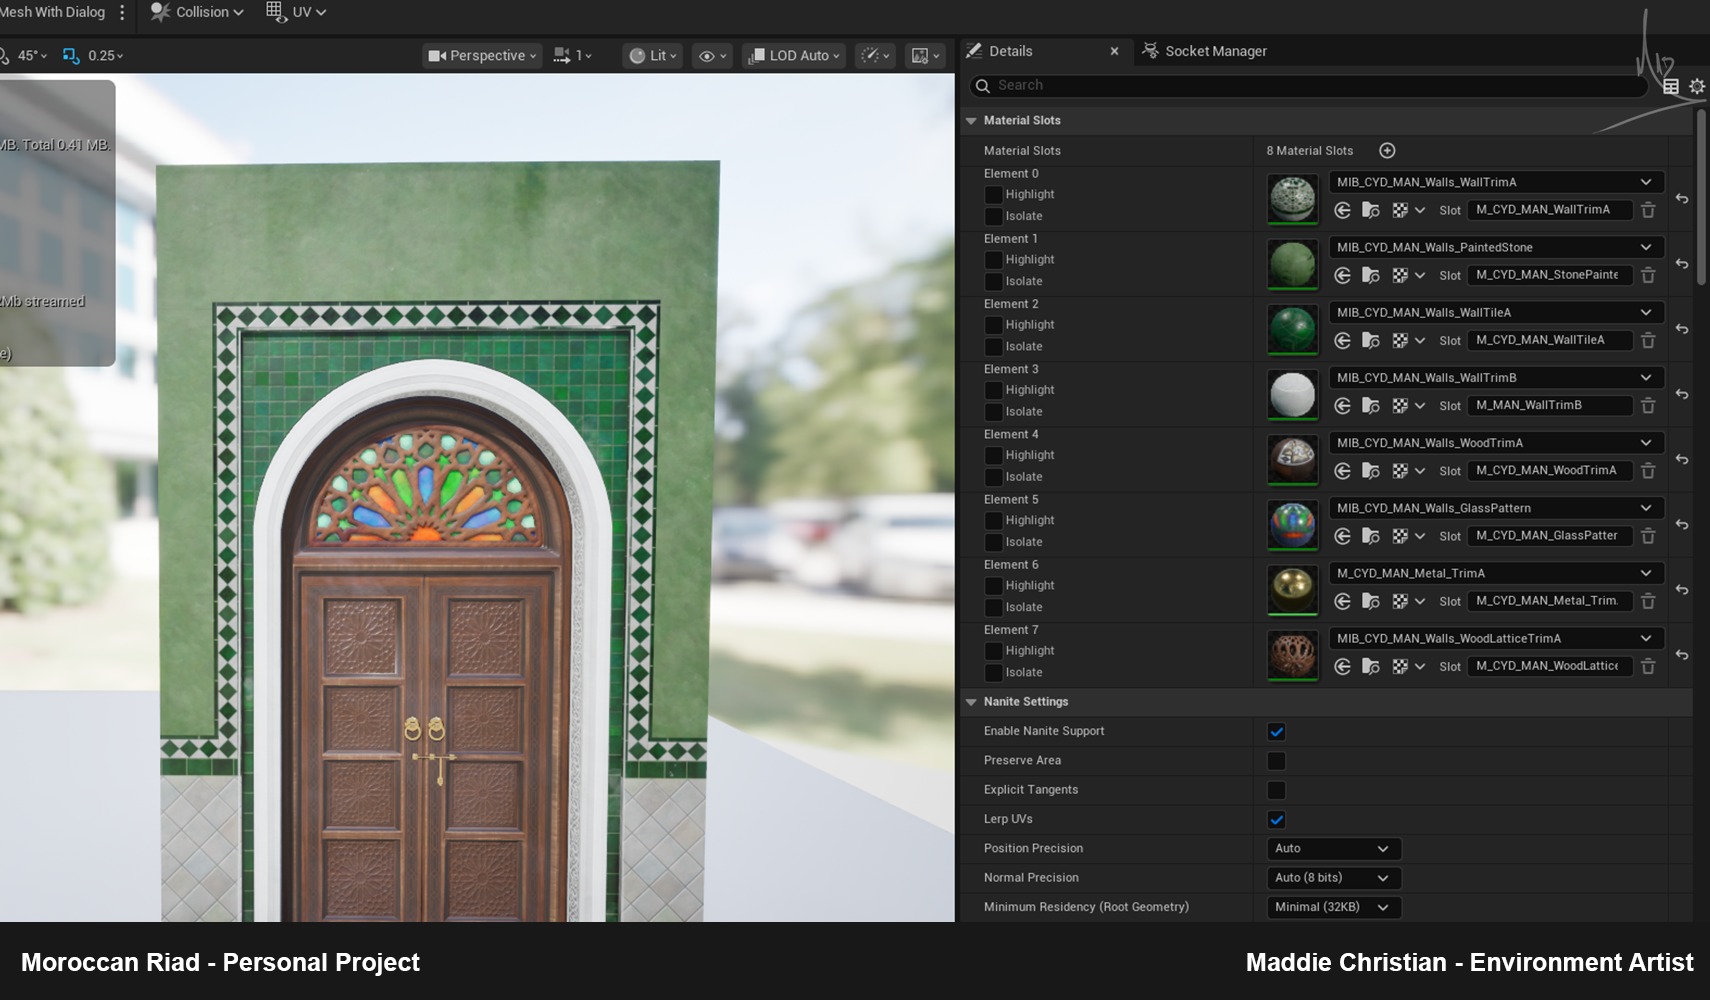
Task: Collapse the Material Slots section
Action: point(971,121)
